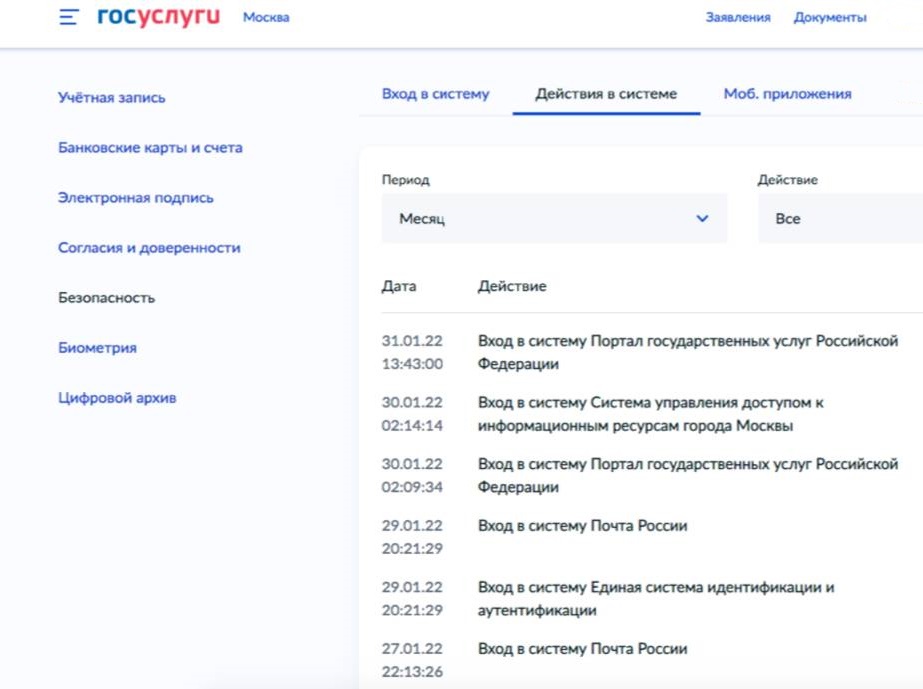Go to Заявления in the header
The image size is (923, 689).
pos(738,18)
